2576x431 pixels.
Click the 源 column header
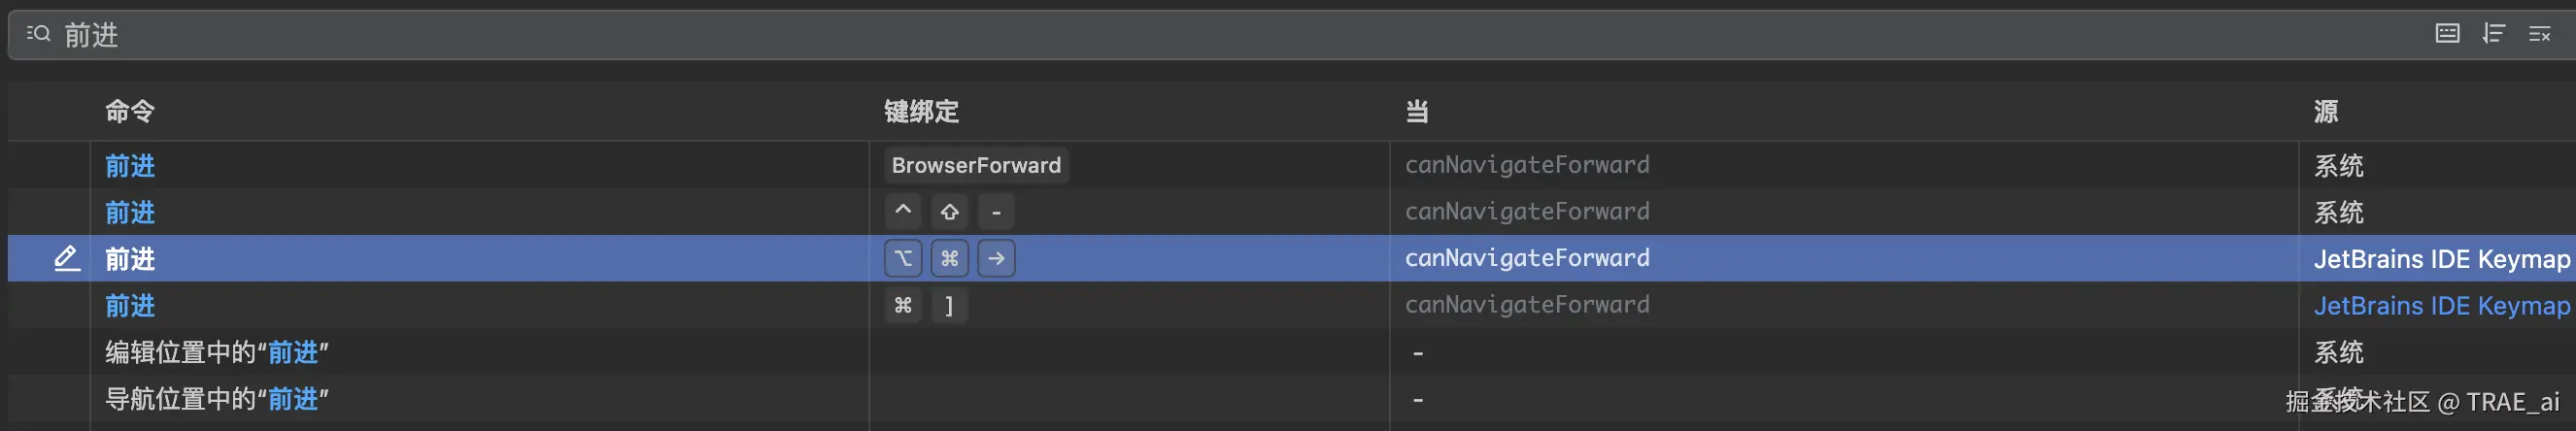pyautogui.click(x=2325, y=111)
